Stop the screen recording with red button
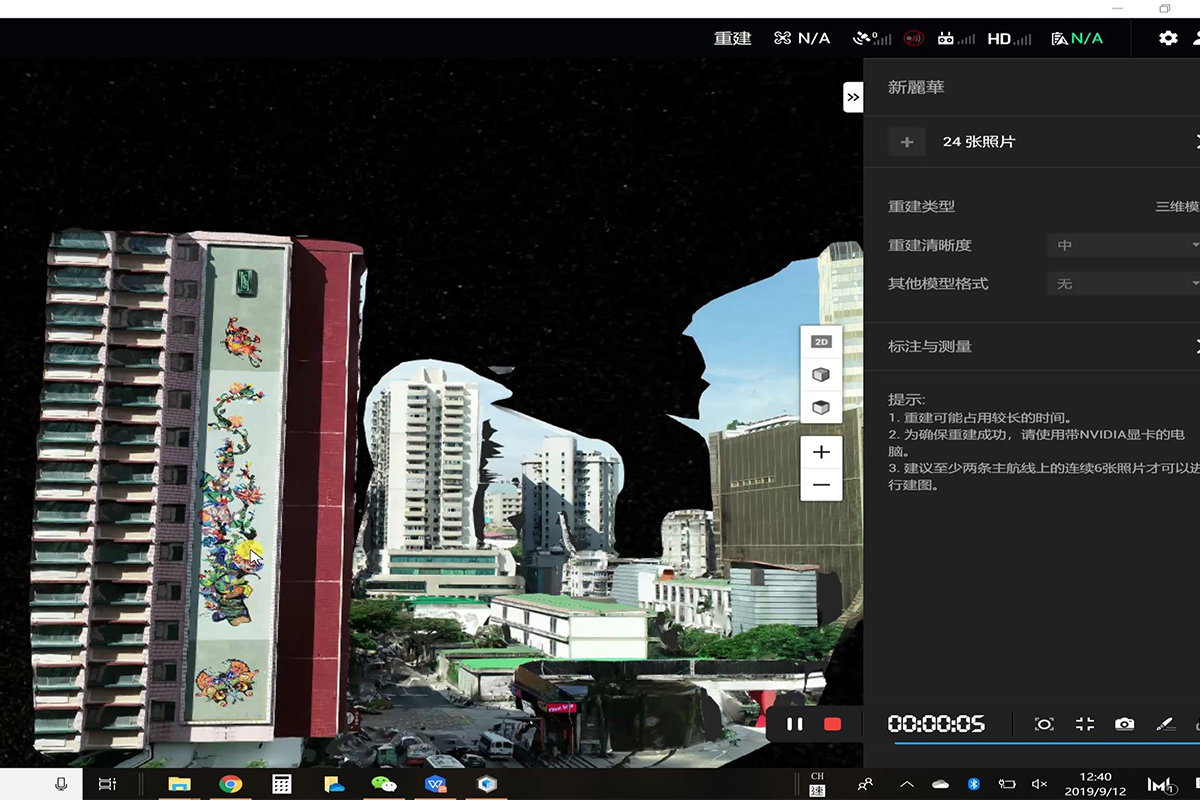 pyautogui.click(x=832, y=724)
